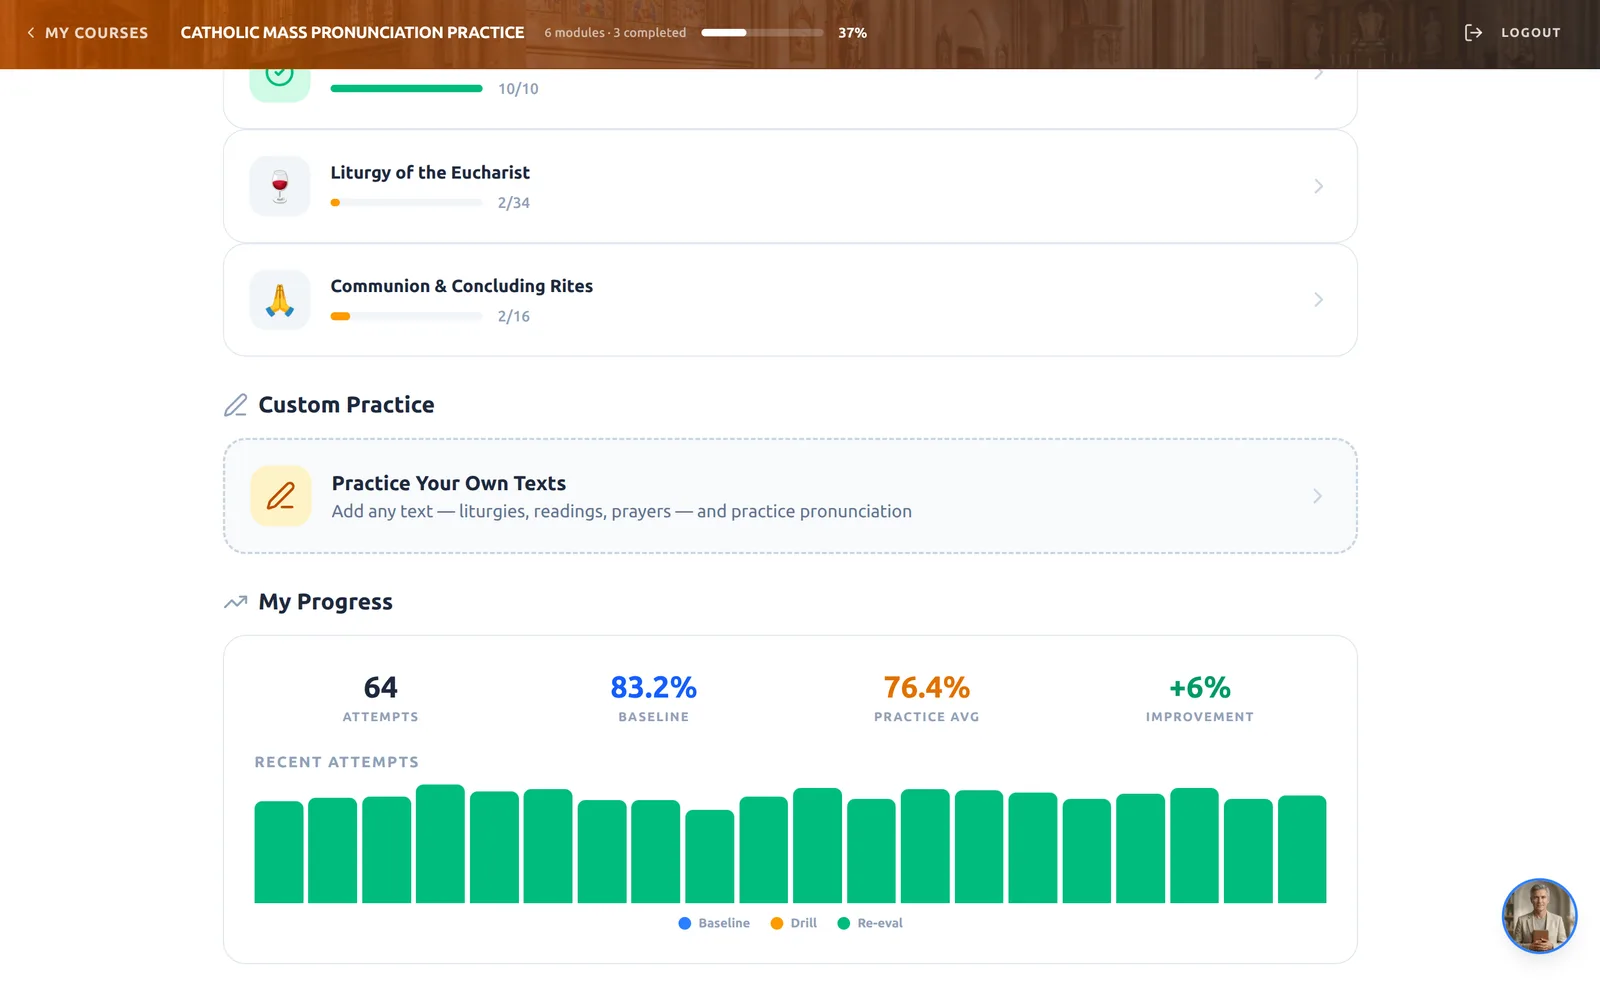Click the Communion & Concluding Rites progress bar
Screen dimensions: 1600x981
tap(406, 316)
